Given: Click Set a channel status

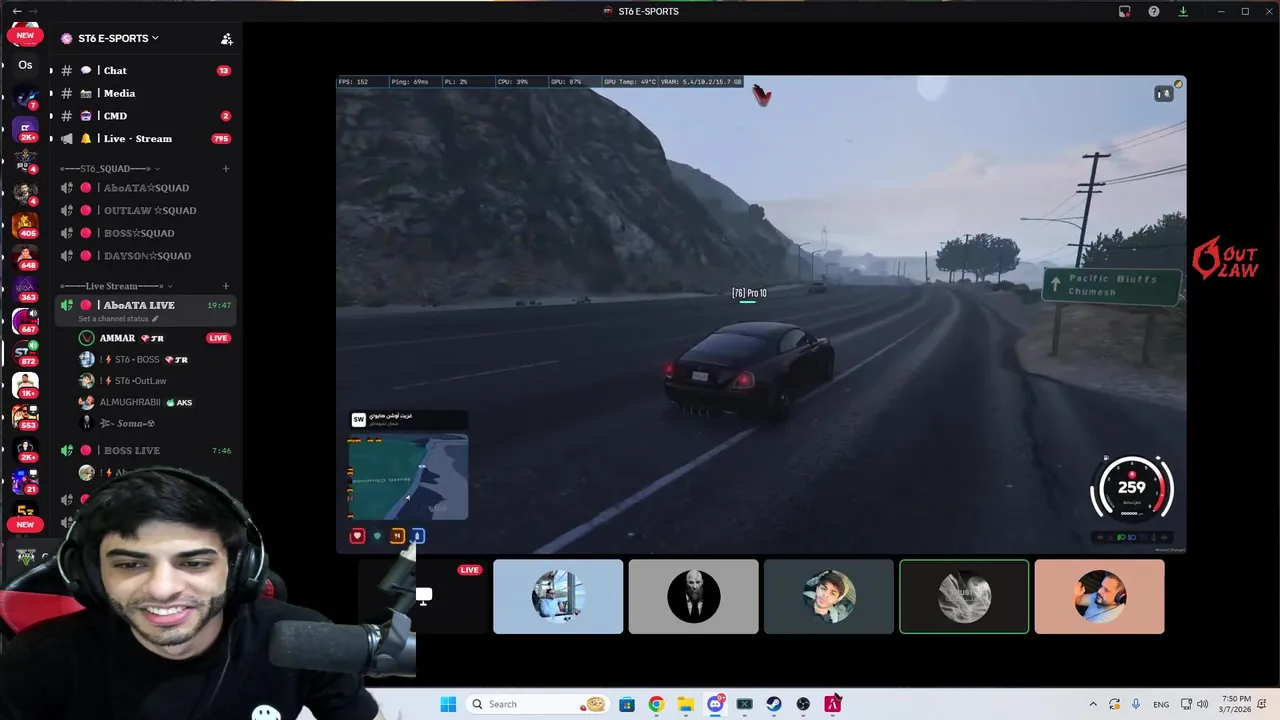Looking at the screenshot, I should [x=118, y=319].
